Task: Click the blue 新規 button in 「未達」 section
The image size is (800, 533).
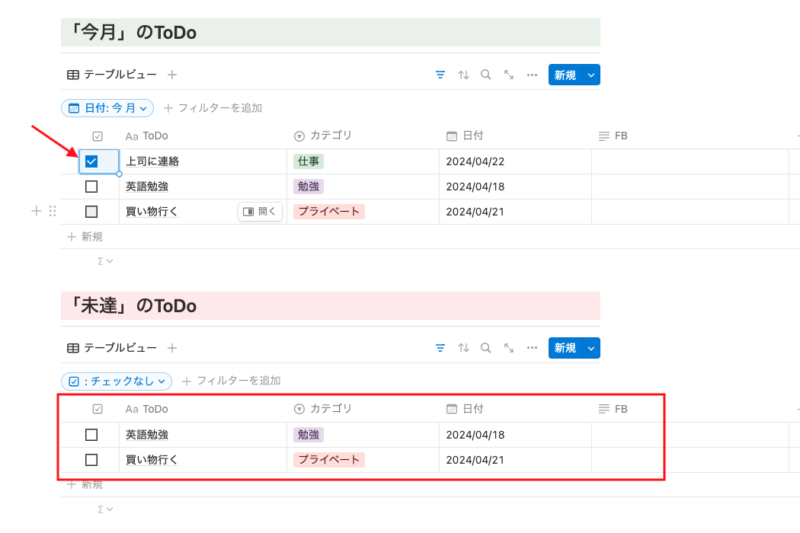Action: coord(565,348)
